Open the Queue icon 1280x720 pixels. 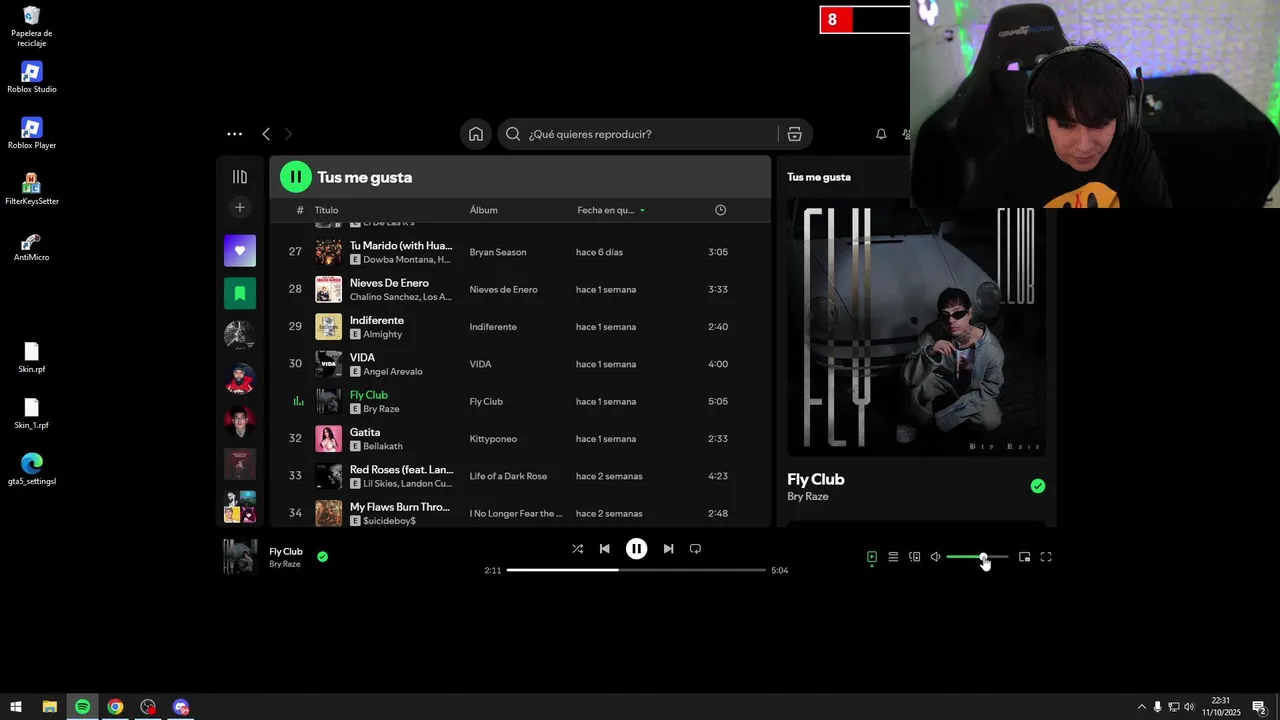tap(893, 557)
